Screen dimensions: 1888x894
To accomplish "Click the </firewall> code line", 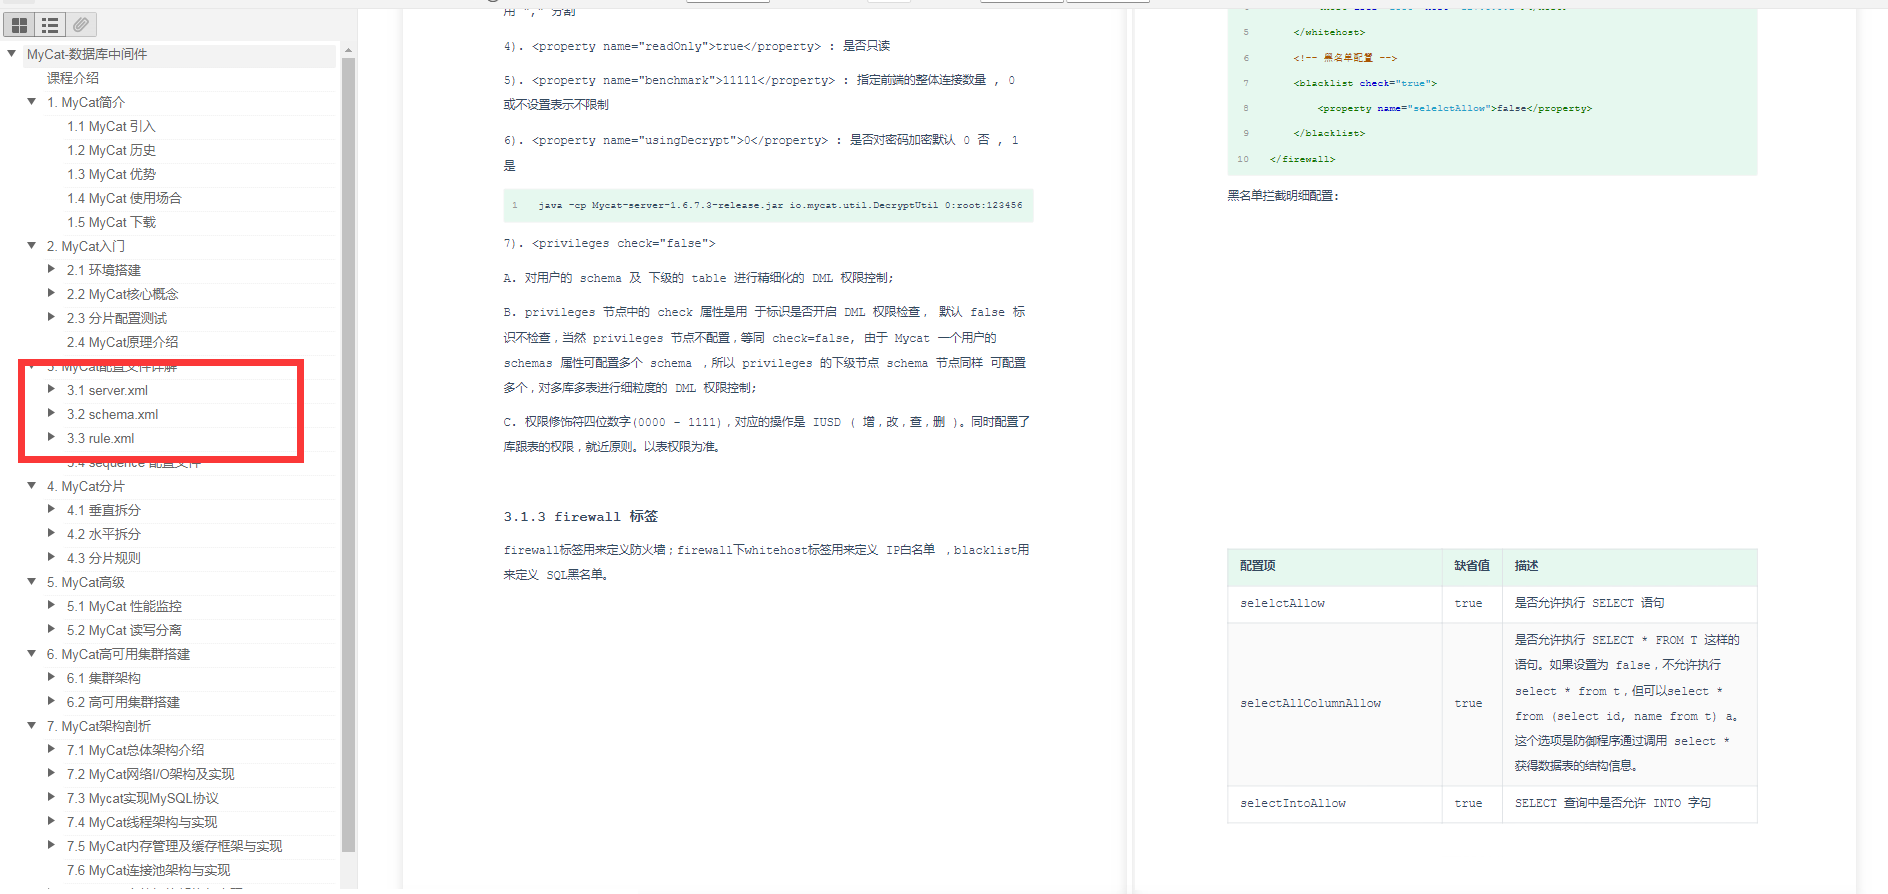I will click(x=1302, y=159).
